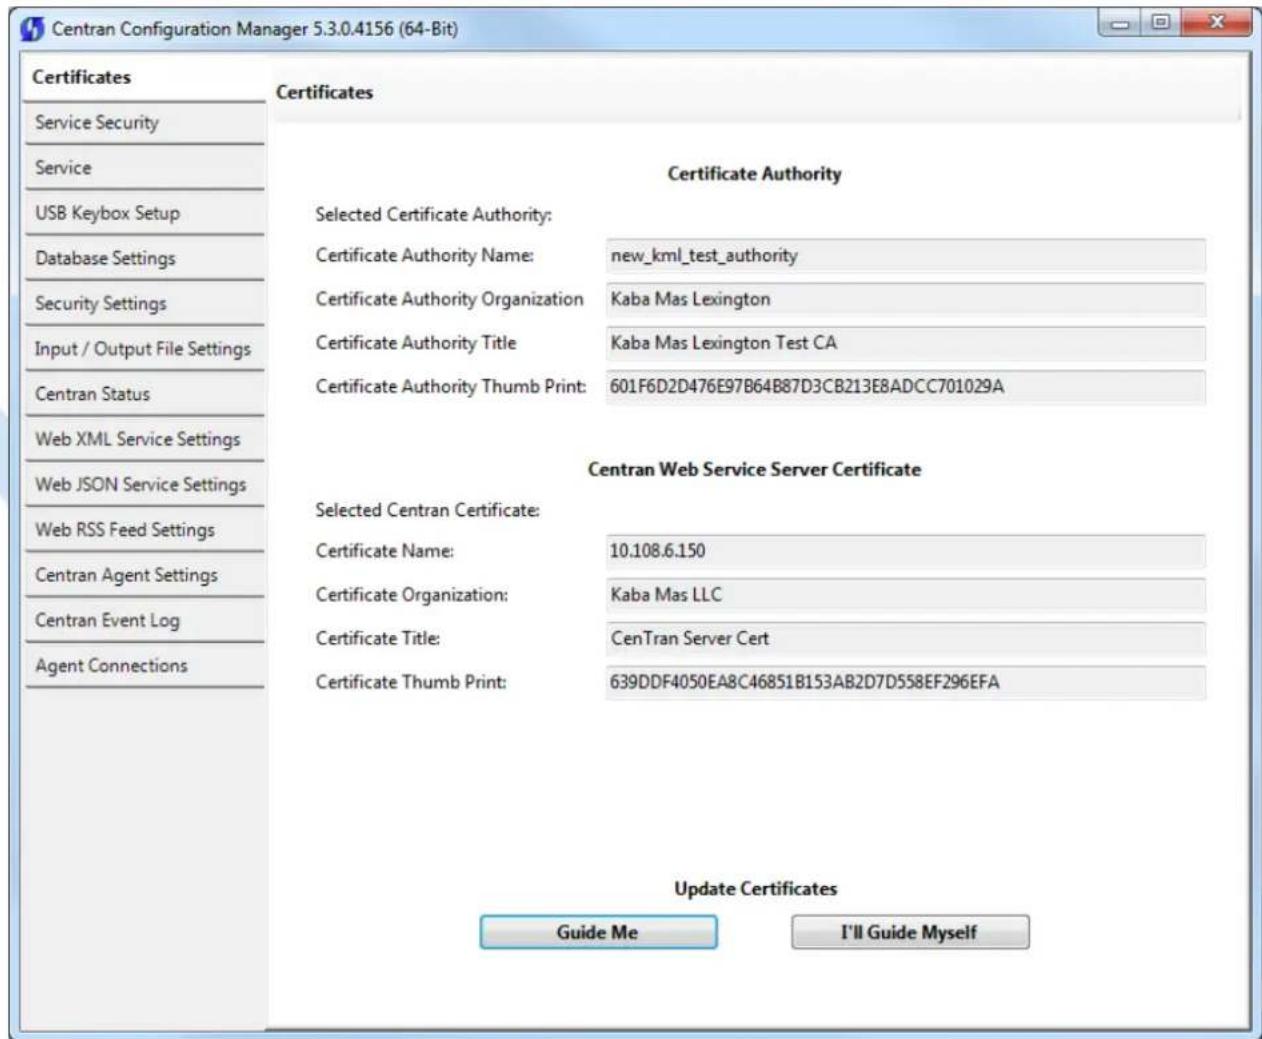
Task: Go to the Service settings page
Action: [x=145, y=167]
